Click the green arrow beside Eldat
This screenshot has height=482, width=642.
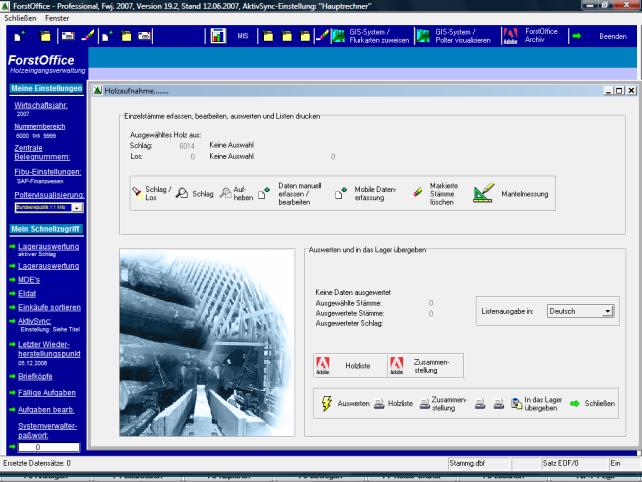12,294
